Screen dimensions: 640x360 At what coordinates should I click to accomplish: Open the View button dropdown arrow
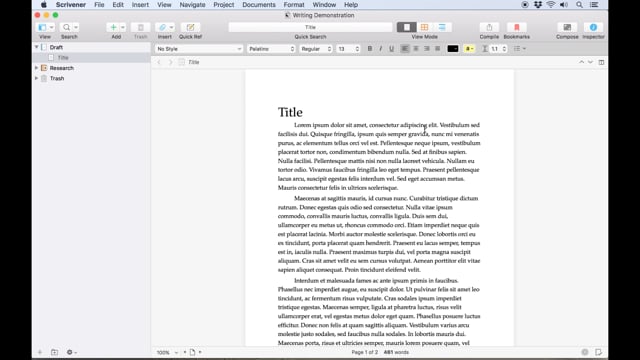tap(51, 27)
